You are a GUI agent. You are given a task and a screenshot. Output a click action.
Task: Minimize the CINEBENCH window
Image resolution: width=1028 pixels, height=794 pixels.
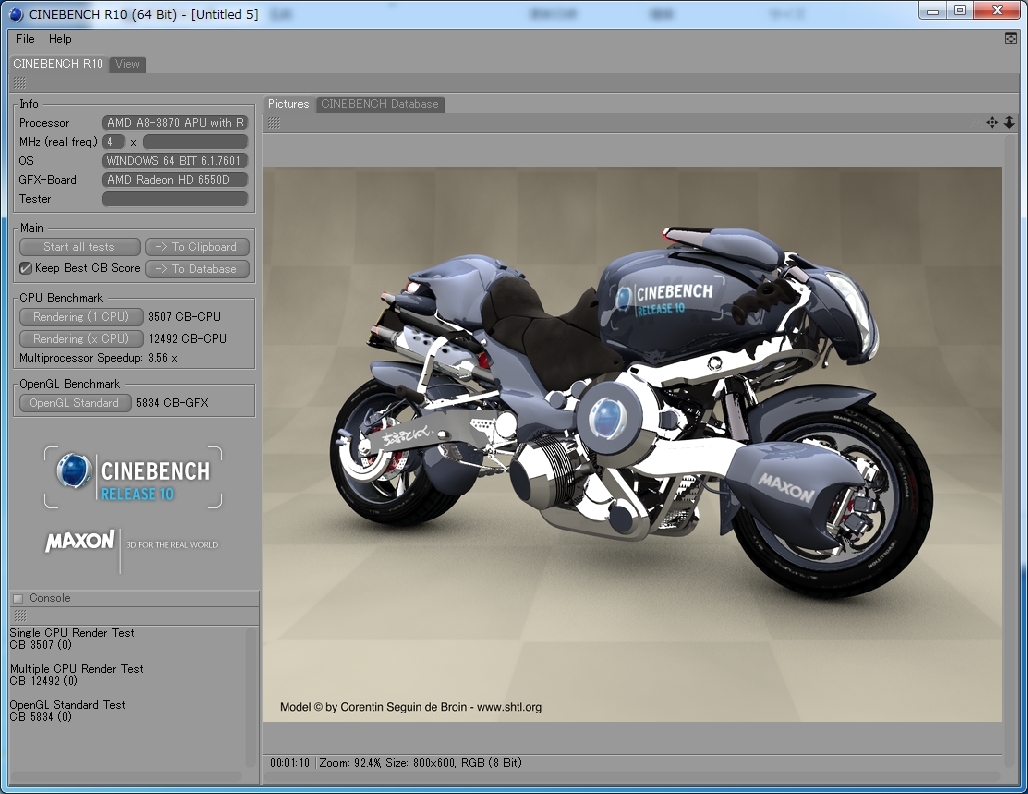point(933,10)
